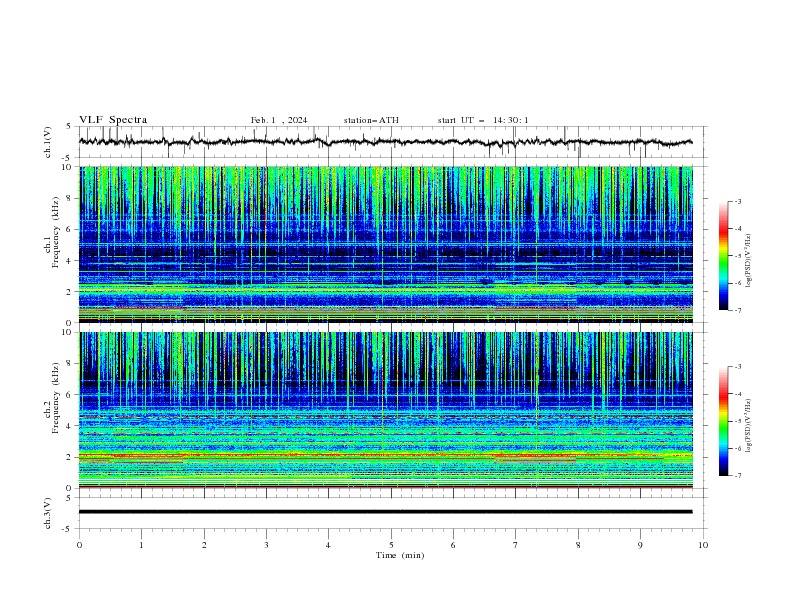This screenshot has height=612, width=792.
Task: Click the 'start UT = 14:30:1' text
Action: 483,120
